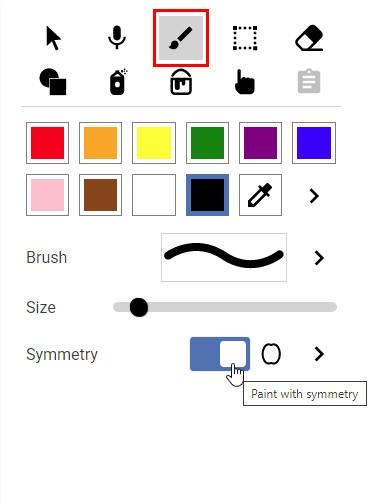Image resolution: width=370 pixels, height=504 pixels.
Task: Expand more colors with the chevron
Action: coord(314,196)
